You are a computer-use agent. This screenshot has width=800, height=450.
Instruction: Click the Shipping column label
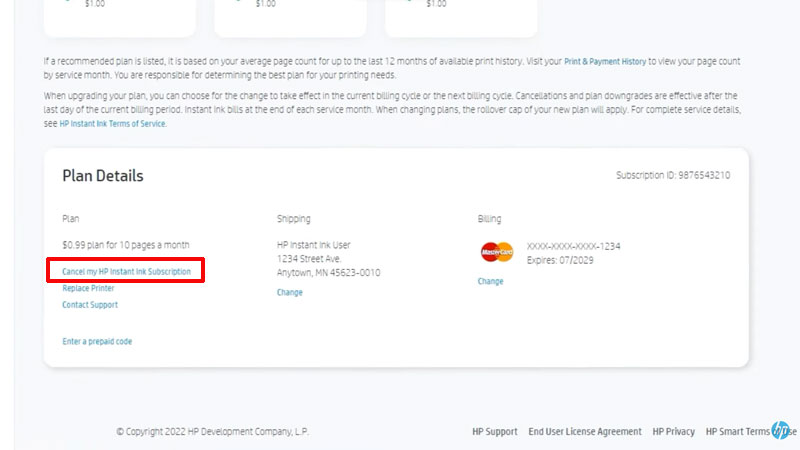pyautogui.click(x=293, y=219)
